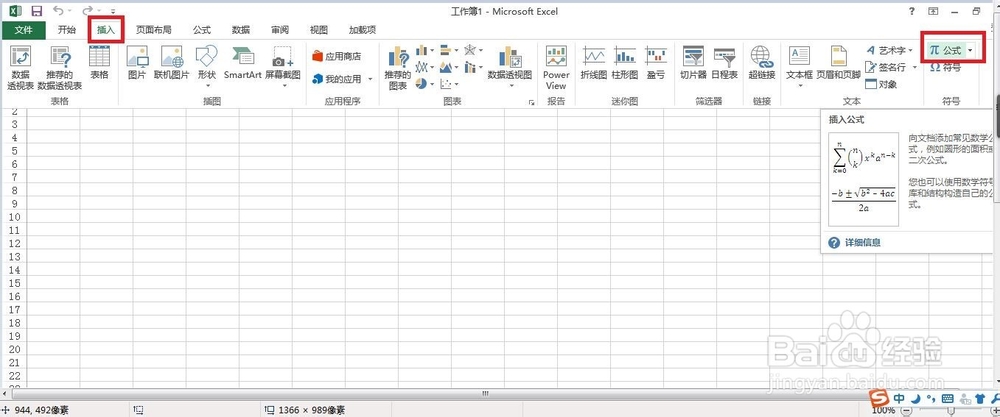
Task: Open Recommended Charts (推荐的图表)
Action: pos(398,68)
